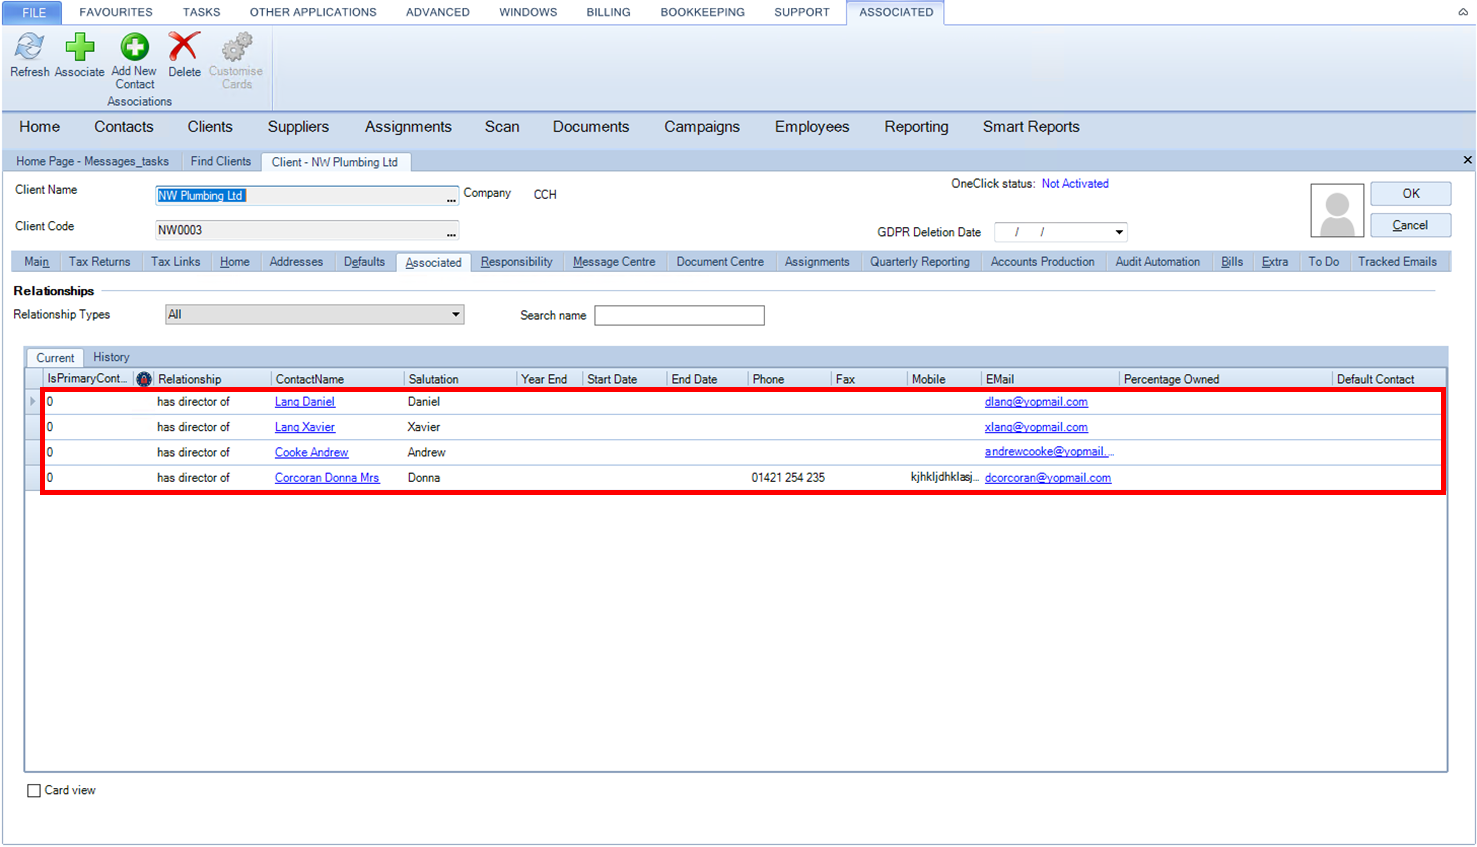Click the green Associate plus icon

[80, 47]
